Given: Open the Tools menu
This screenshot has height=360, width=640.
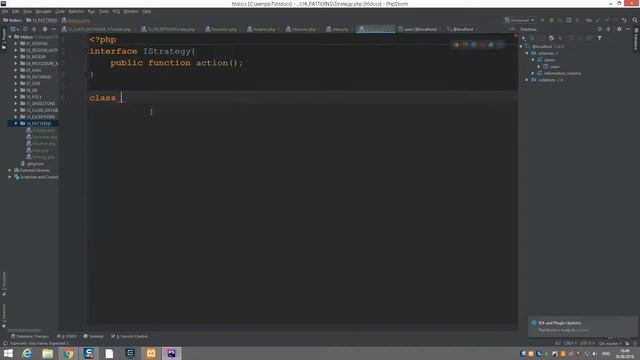Looking at the screenshot, I should [x=104, y=11].
